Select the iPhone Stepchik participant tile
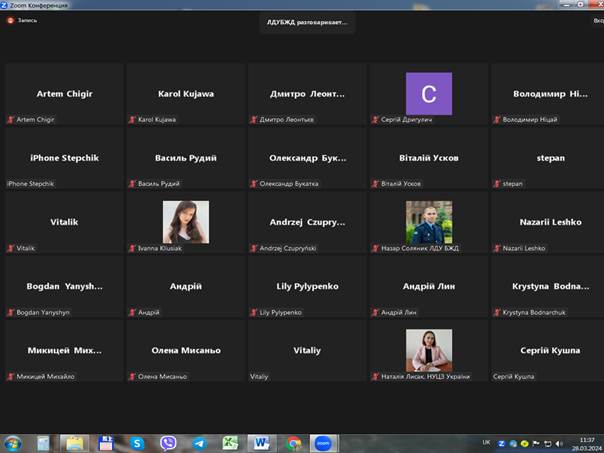The height and width of the screenshot is (453, 604). 63,158
